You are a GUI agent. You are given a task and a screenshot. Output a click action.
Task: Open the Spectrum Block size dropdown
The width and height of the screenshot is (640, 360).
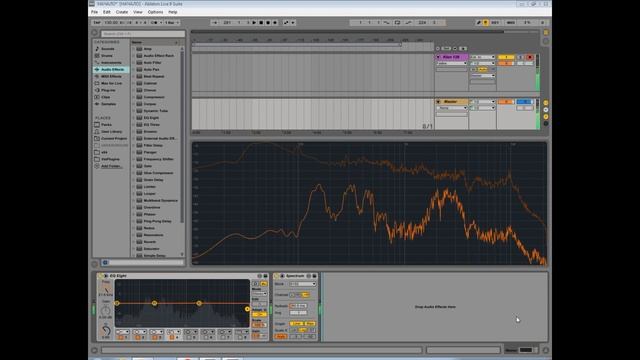pos(302,284)
